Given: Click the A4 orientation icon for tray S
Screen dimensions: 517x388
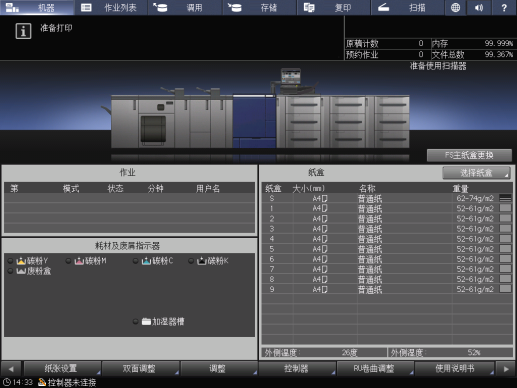Looking at the screenshot, I should (324, 199).
